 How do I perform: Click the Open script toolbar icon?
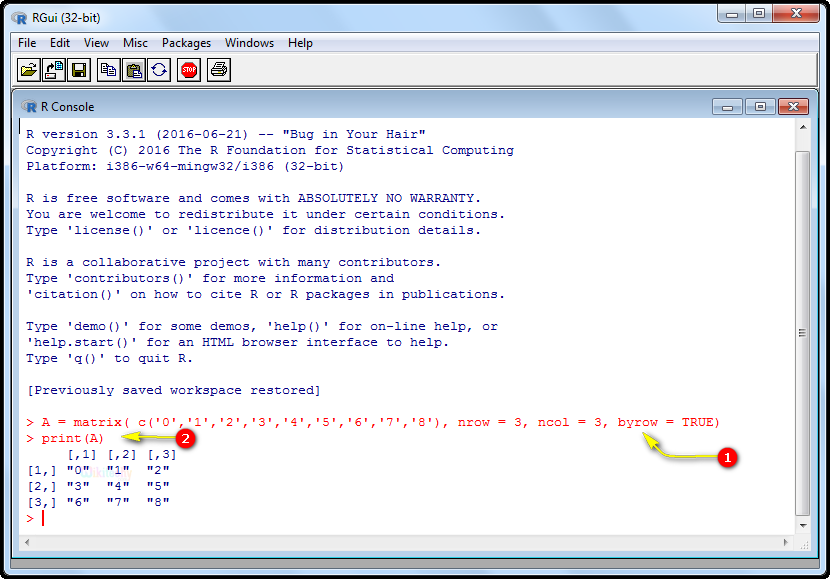(x=29, y=70)
